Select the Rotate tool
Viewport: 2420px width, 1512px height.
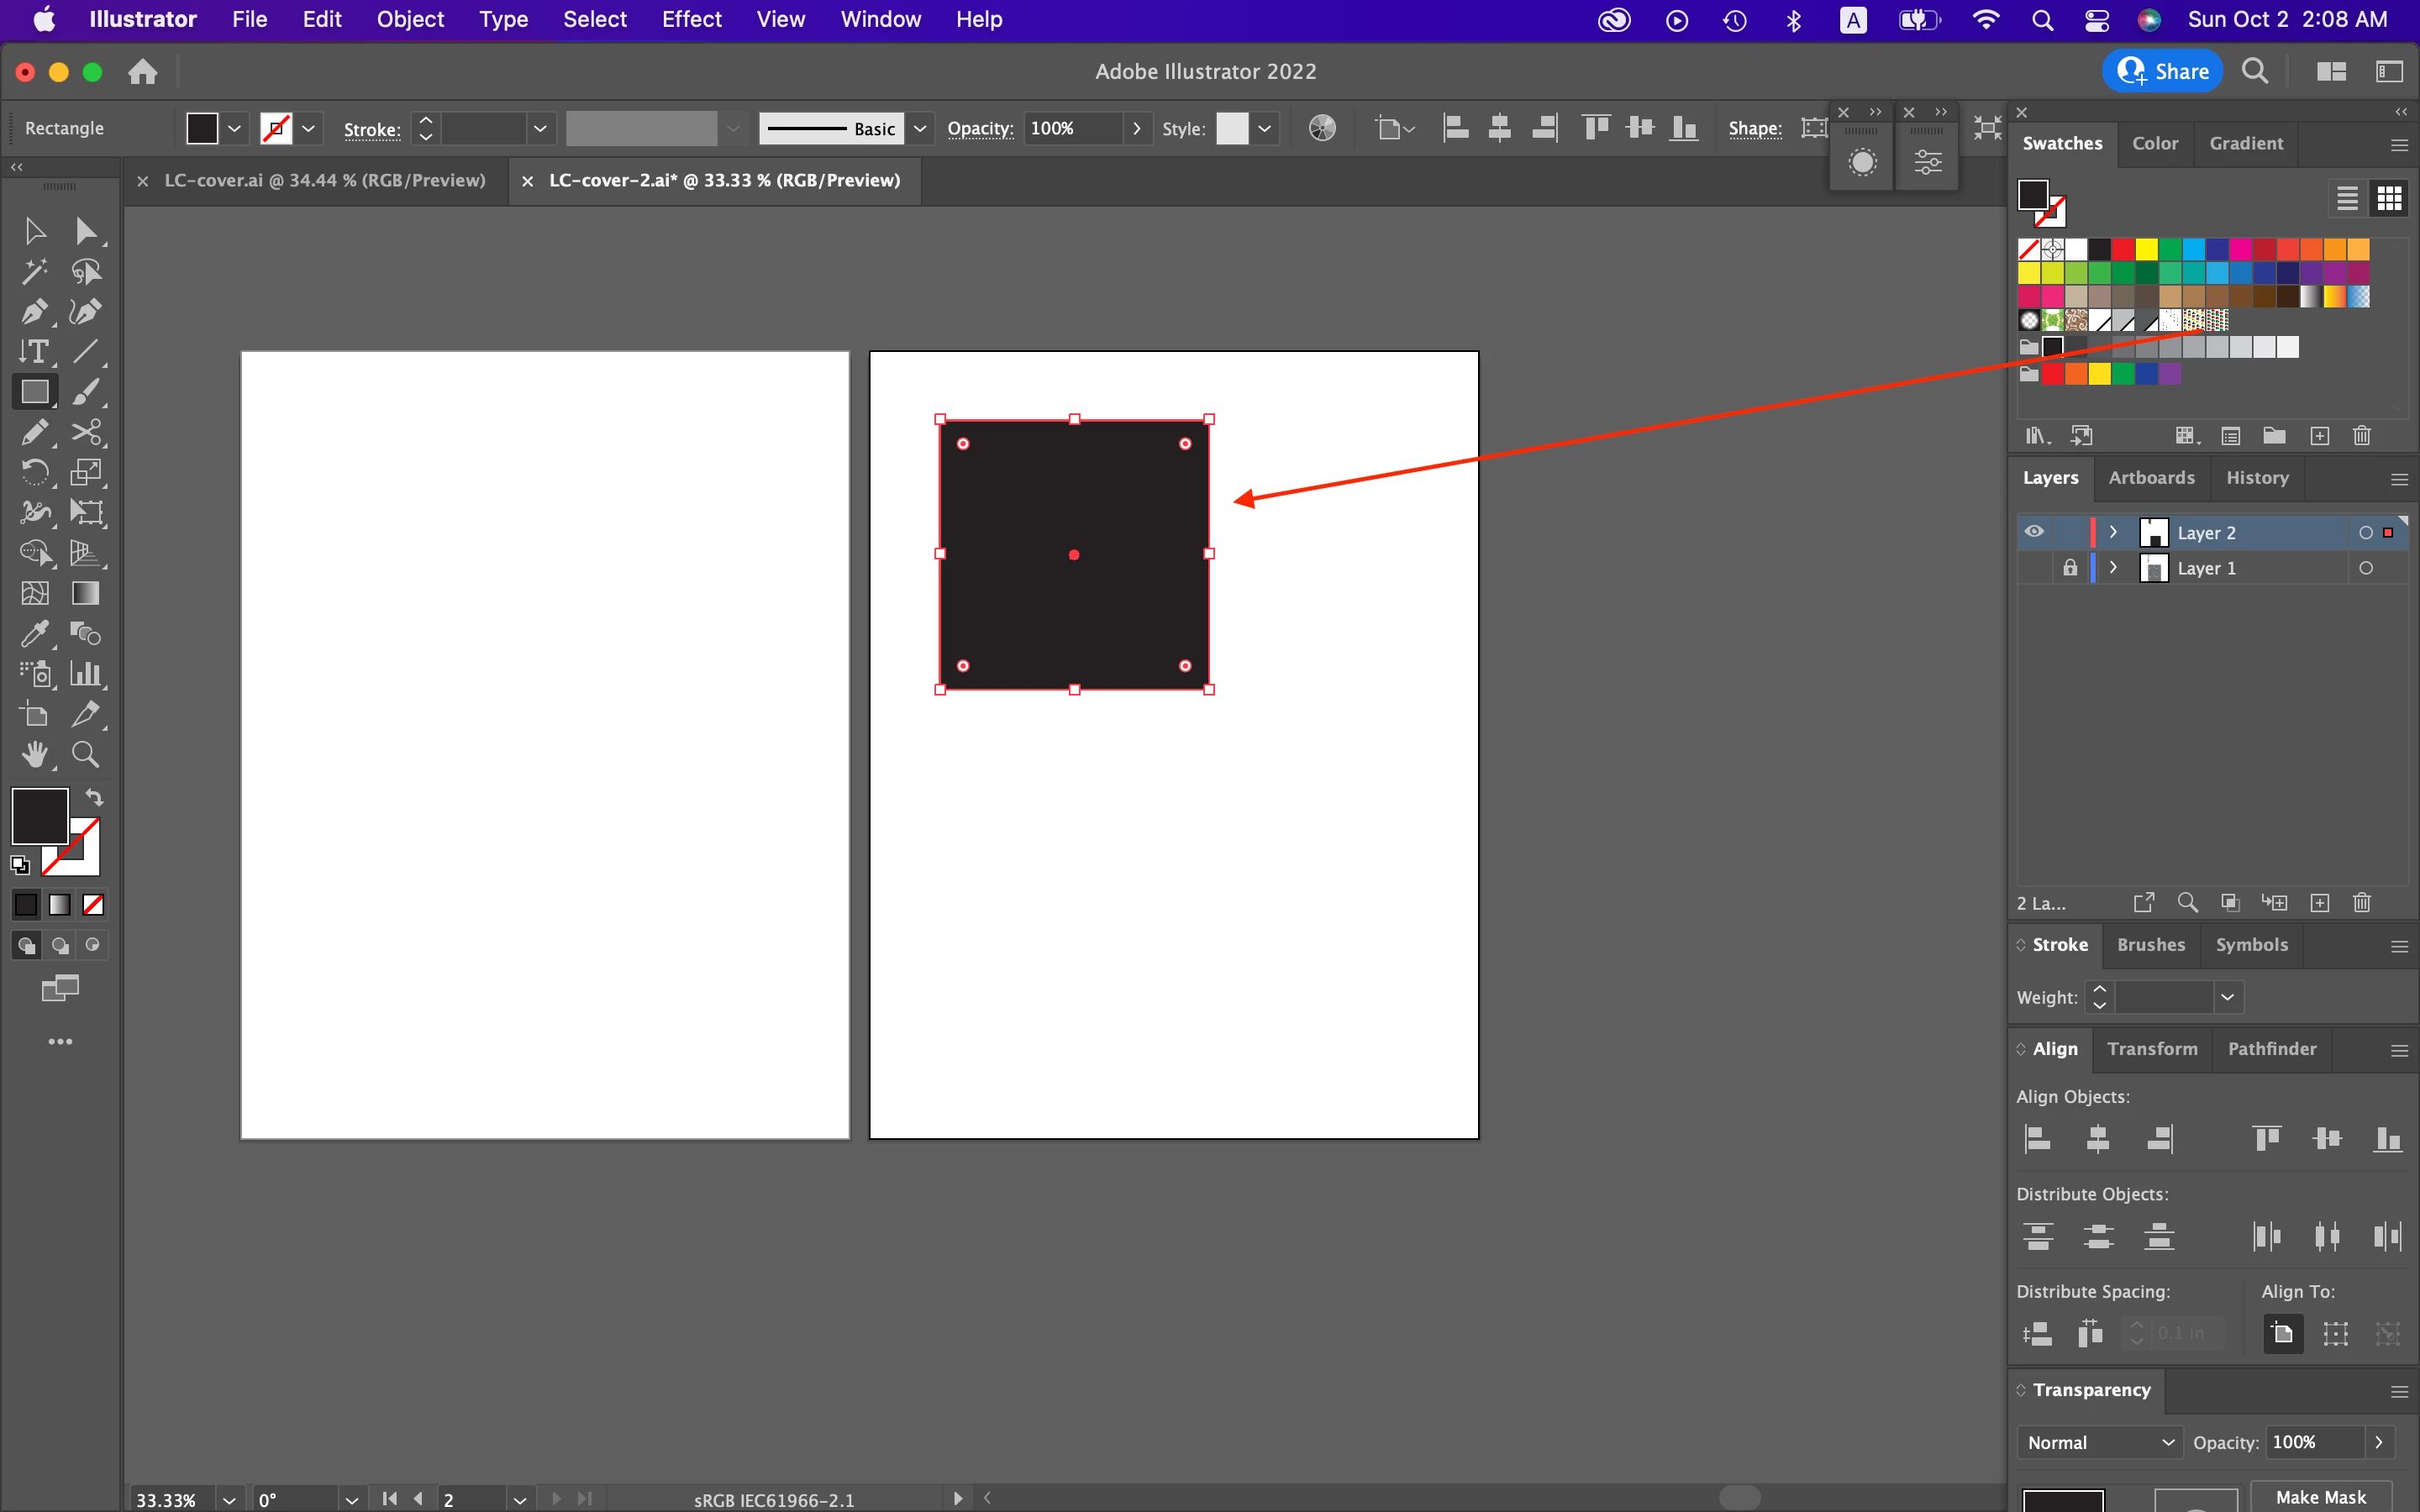pos(34,472)
